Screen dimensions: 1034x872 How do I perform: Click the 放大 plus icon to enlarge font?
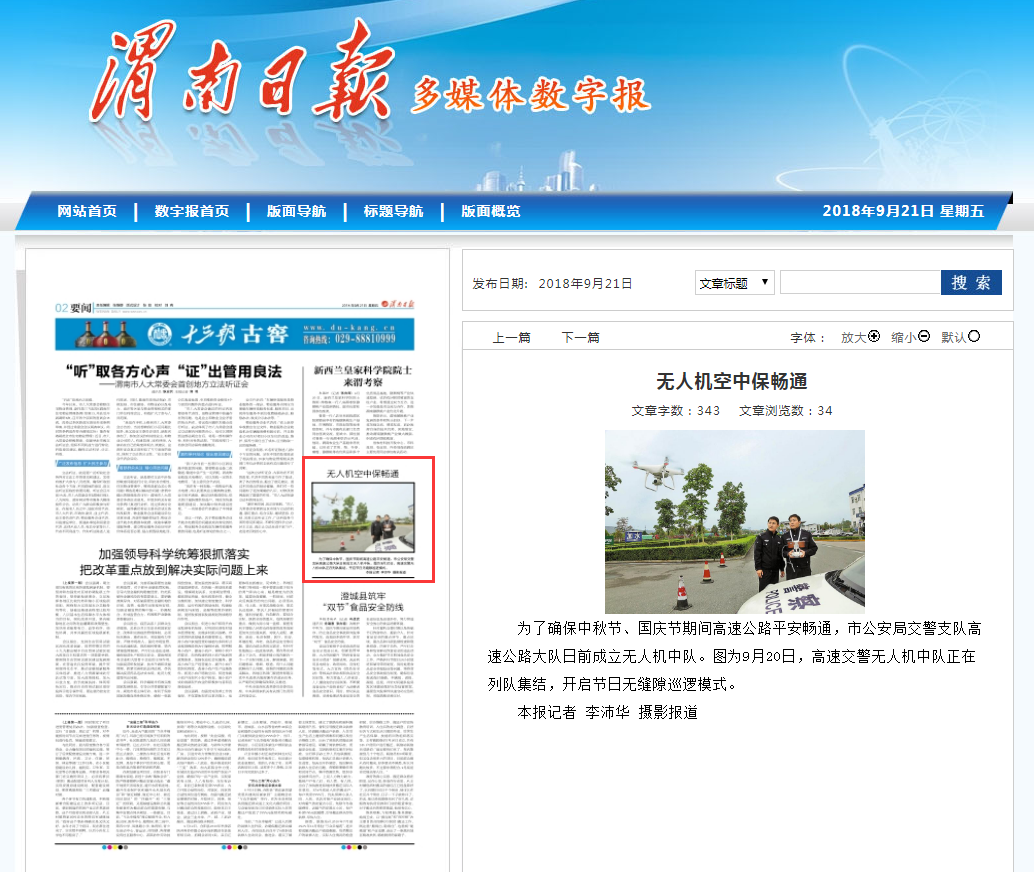pos(874,337)
